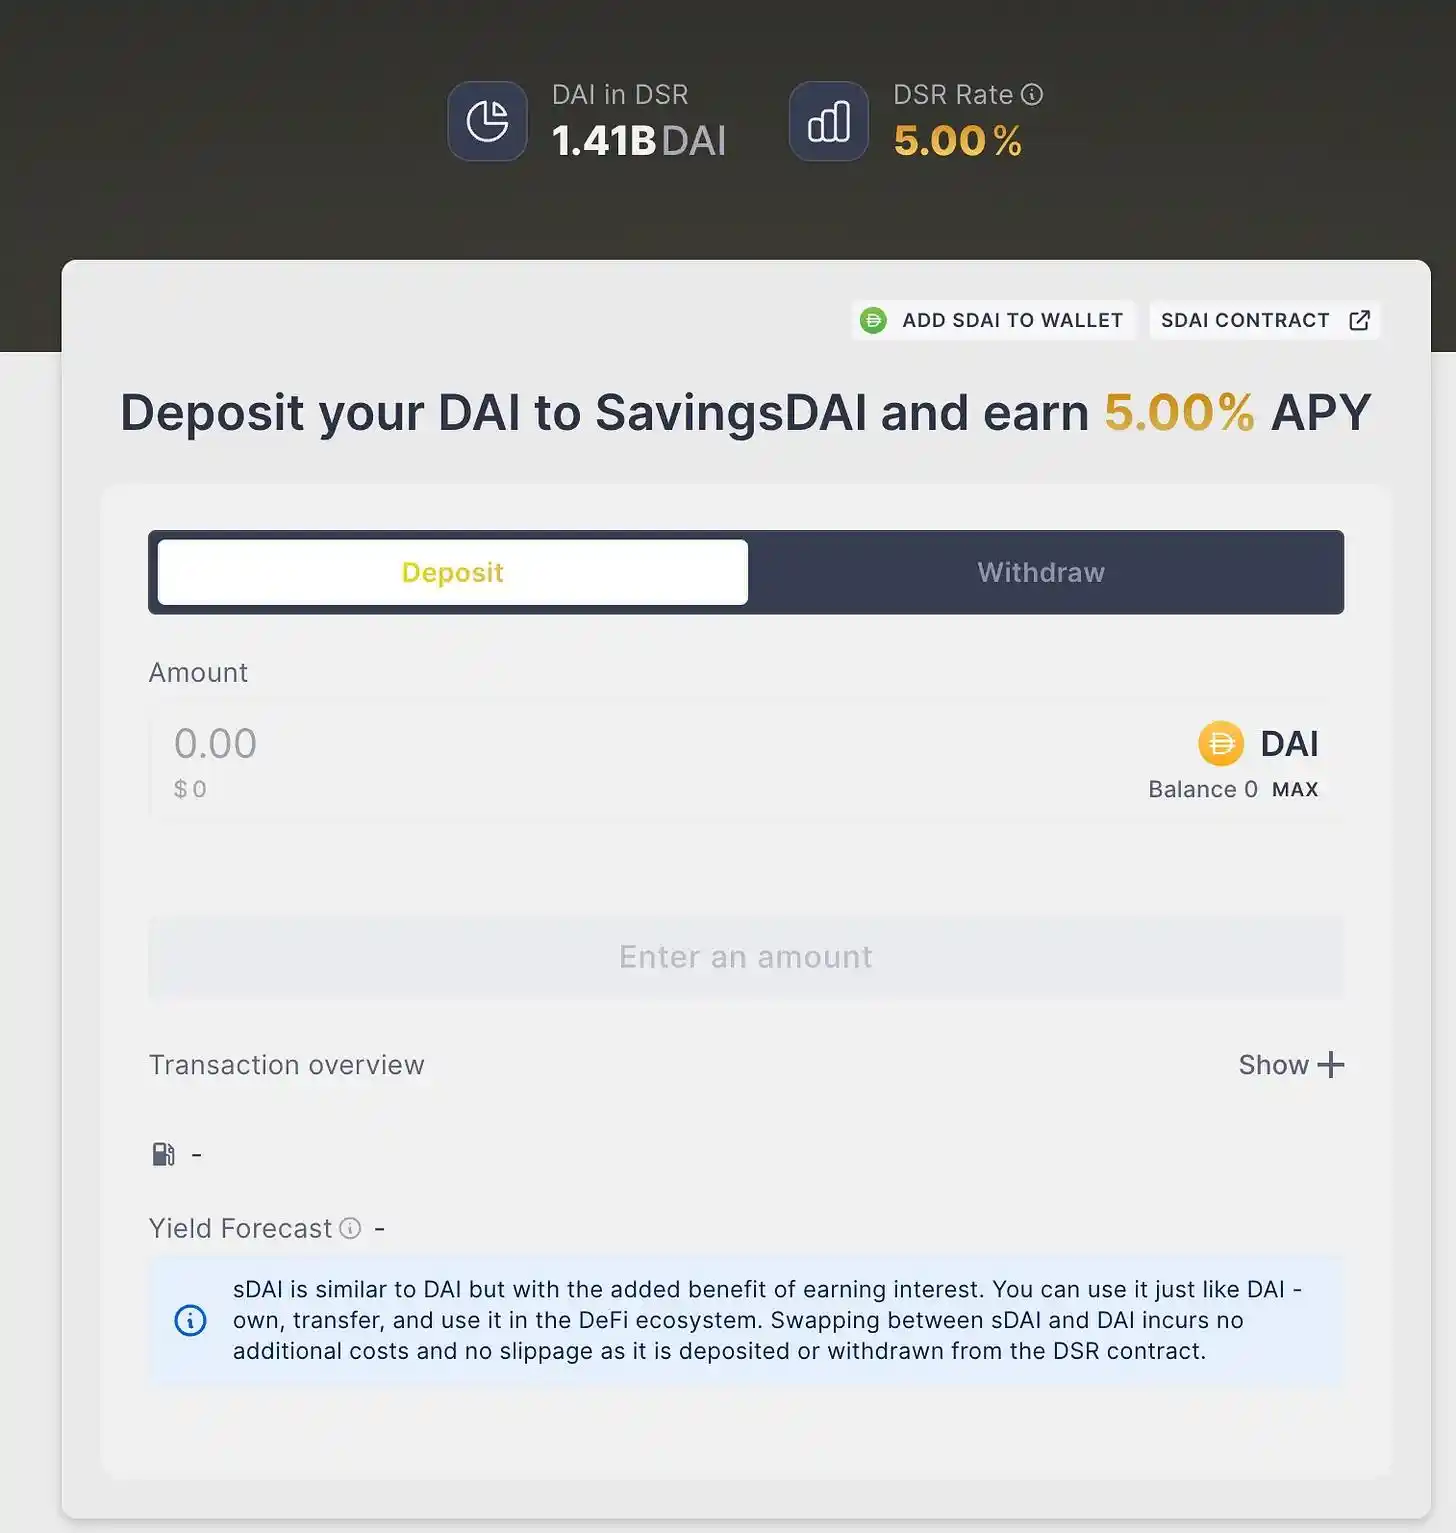Click the info icon beside DSR Rate
This screenshot has height=1533, width=1456.
[1032, 94]
